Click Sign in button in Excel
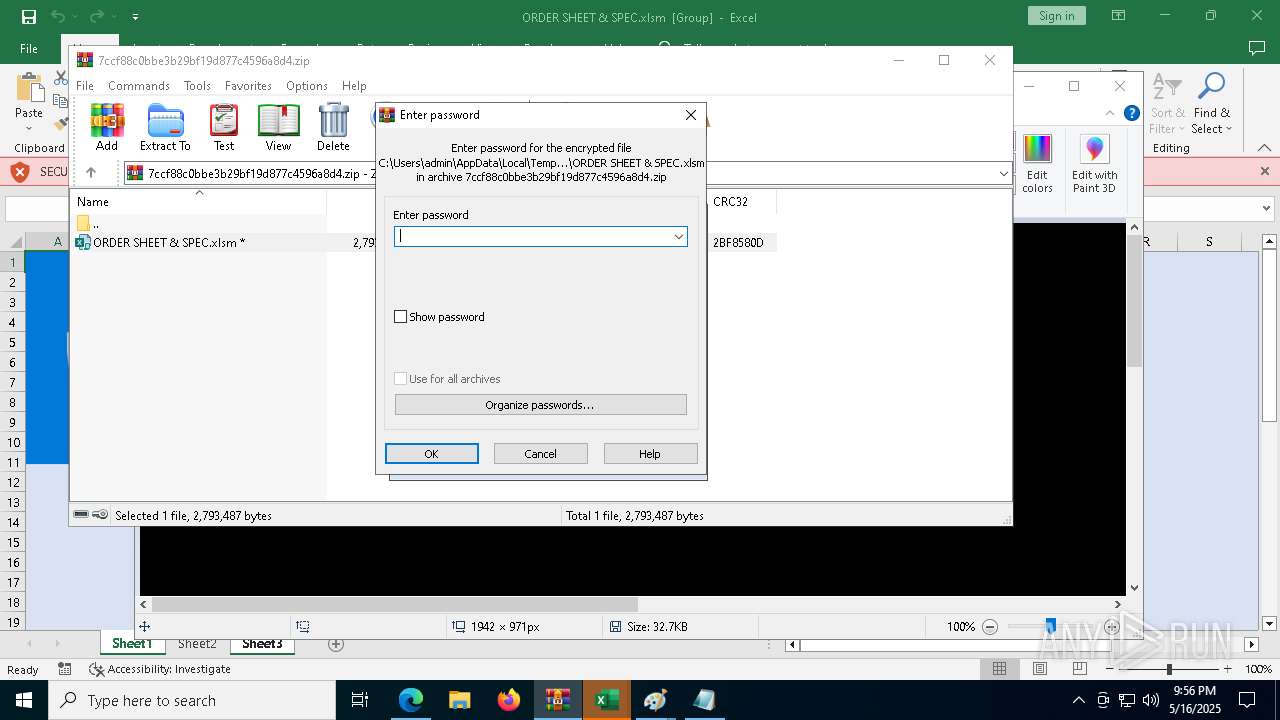 point(1056,16)
